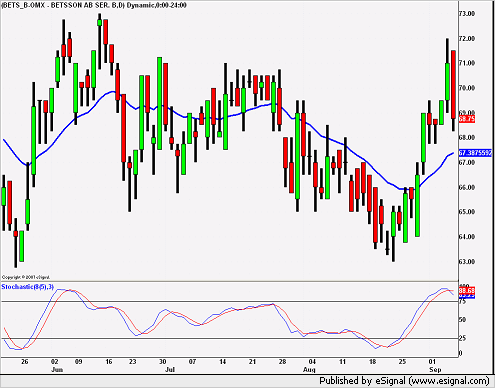Click the Jun month label

coord(57,370)
